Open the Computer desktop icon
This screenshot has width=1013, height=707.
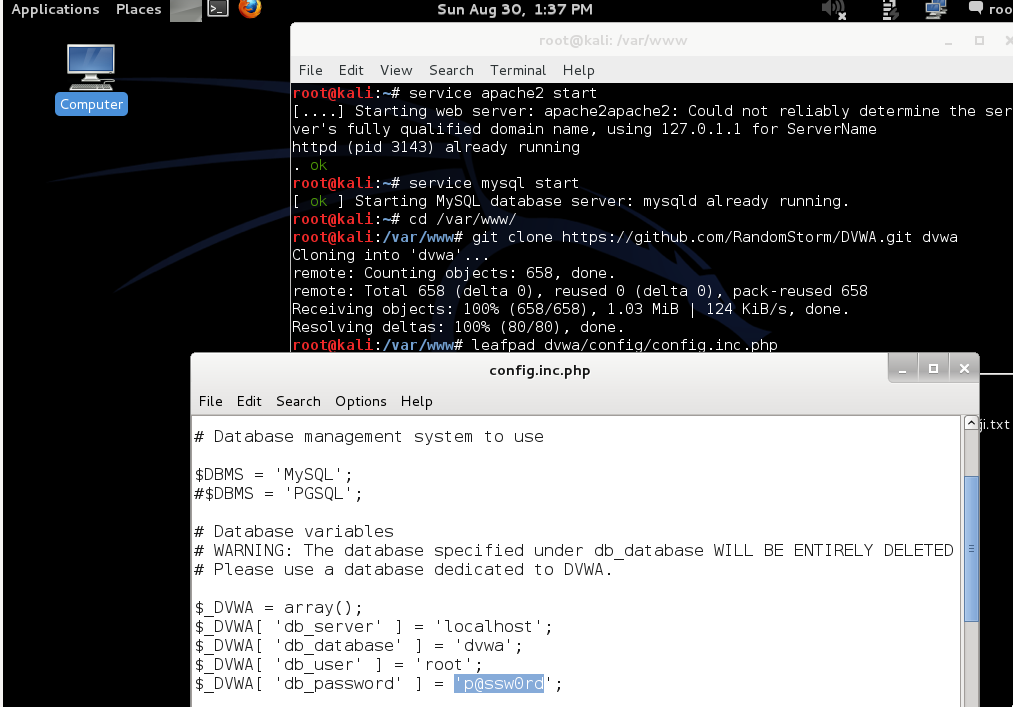91,78
